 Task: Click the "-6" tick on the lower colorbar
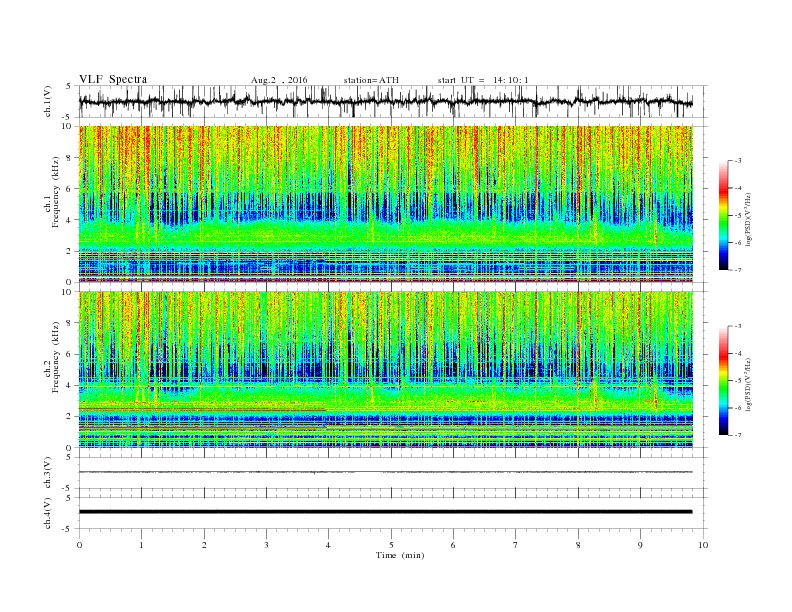[738, 408]
